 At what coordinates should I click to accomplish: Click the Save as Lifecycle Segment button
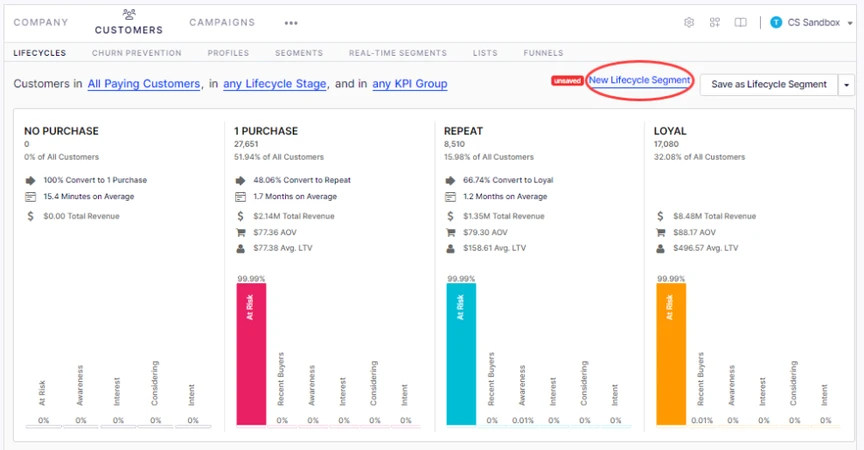click(768, 85)
